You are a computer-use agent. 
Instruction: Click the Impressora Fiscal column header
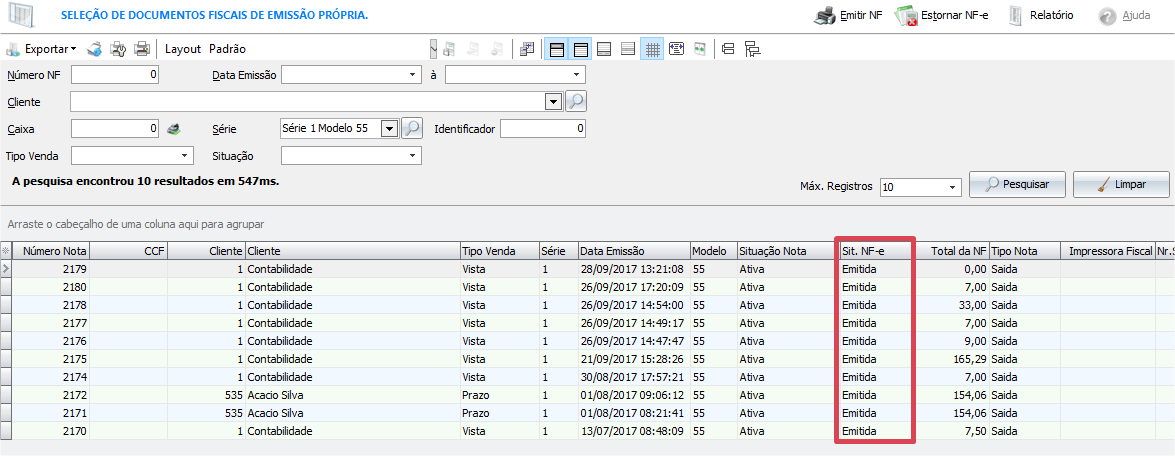pyautogui.click(x=1107, y=251)
